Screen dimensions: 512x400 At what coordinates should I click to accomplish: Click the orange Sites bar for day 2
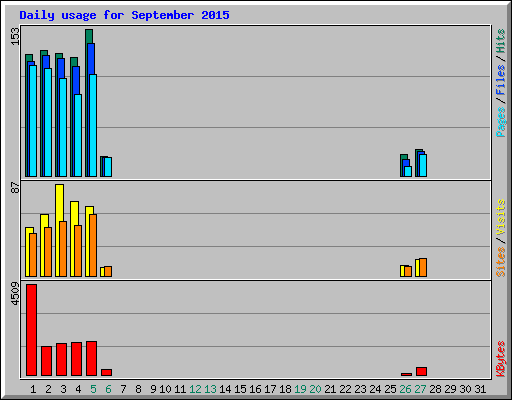[48, 252]
